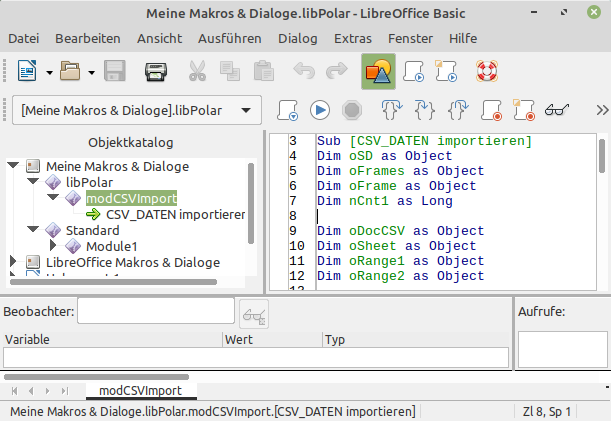Expand the Module1 tree node
Screen dimensions: 611x421
(x=53, y=245)
